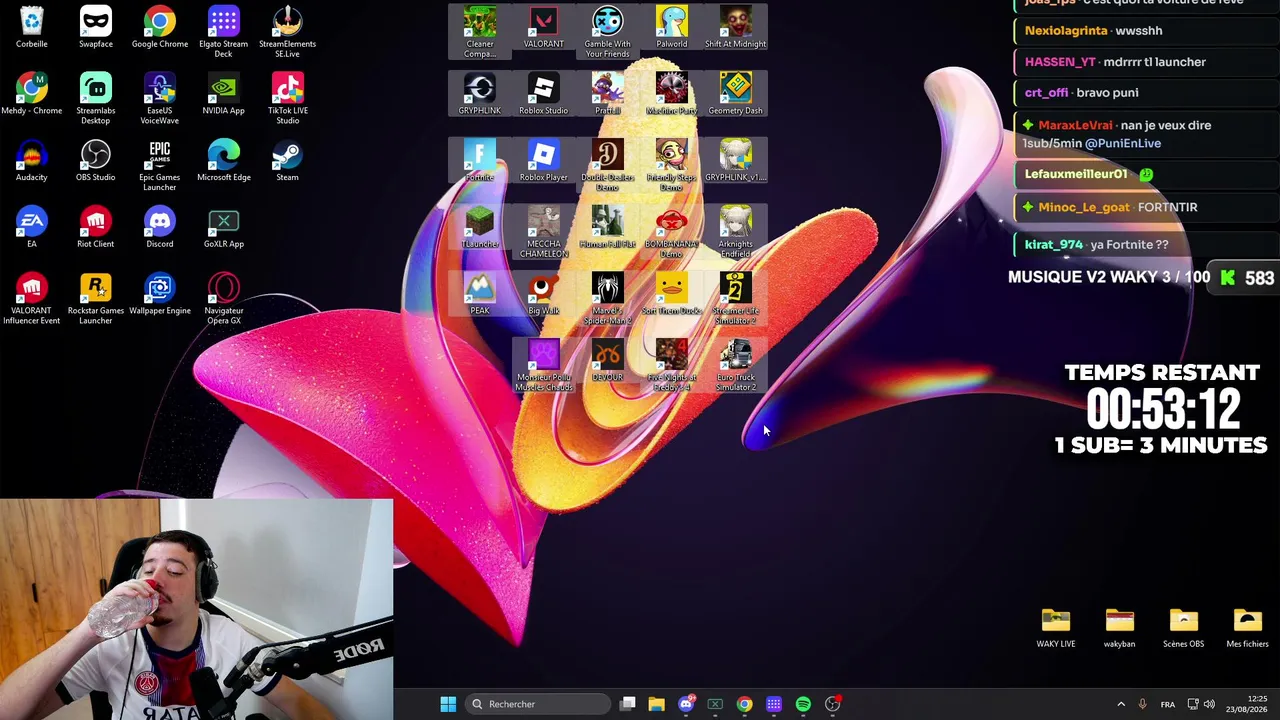1280x720 pixels.
Task: Select the Double Dealers Demo shortcut
Action: tap(608, 167)
